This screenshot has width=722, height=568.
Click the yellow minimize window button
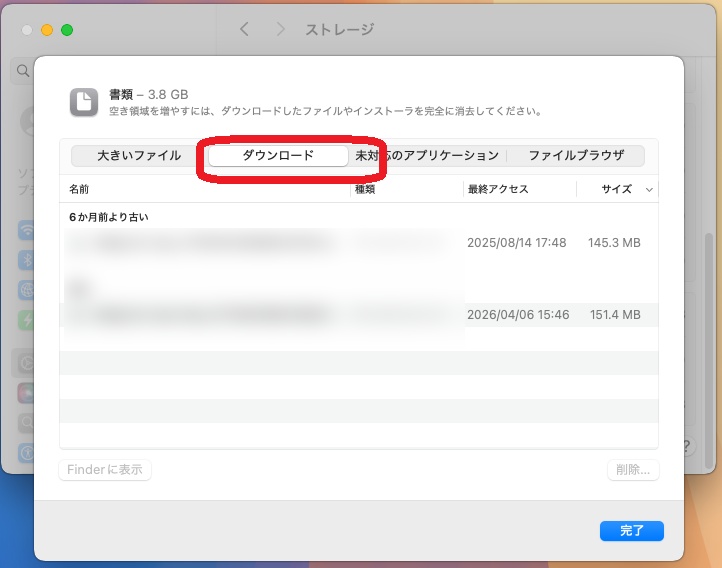point(47,30)
